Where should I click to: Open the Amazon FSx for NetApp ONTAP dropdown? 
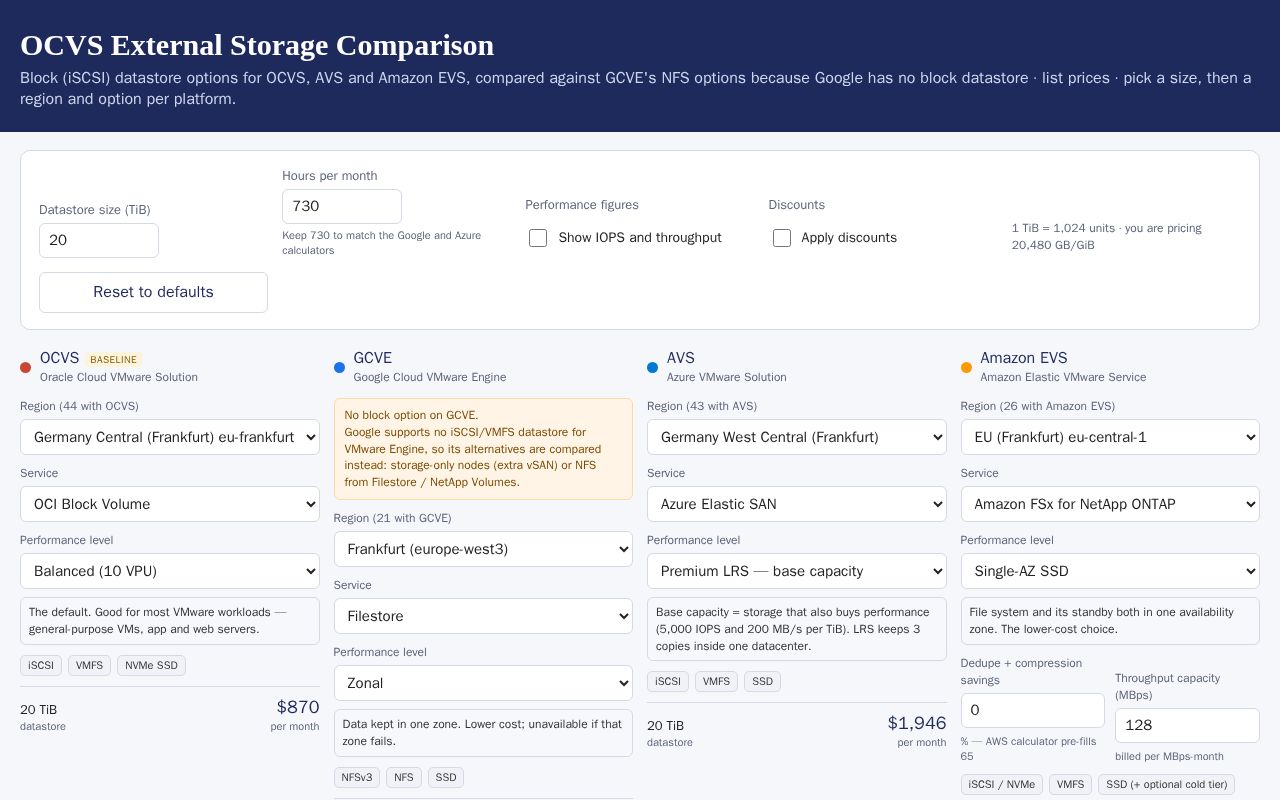point(1110,504)
